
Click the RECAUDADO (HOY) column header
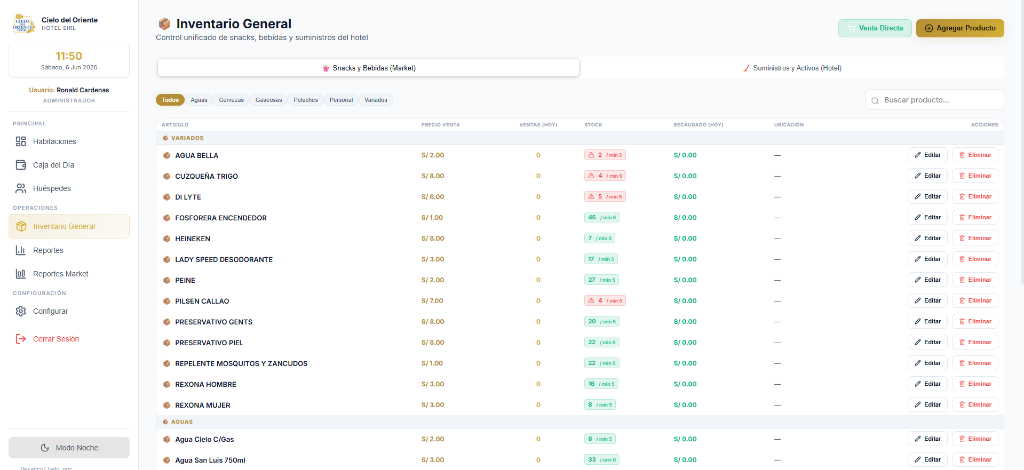(x=698, y=125)
